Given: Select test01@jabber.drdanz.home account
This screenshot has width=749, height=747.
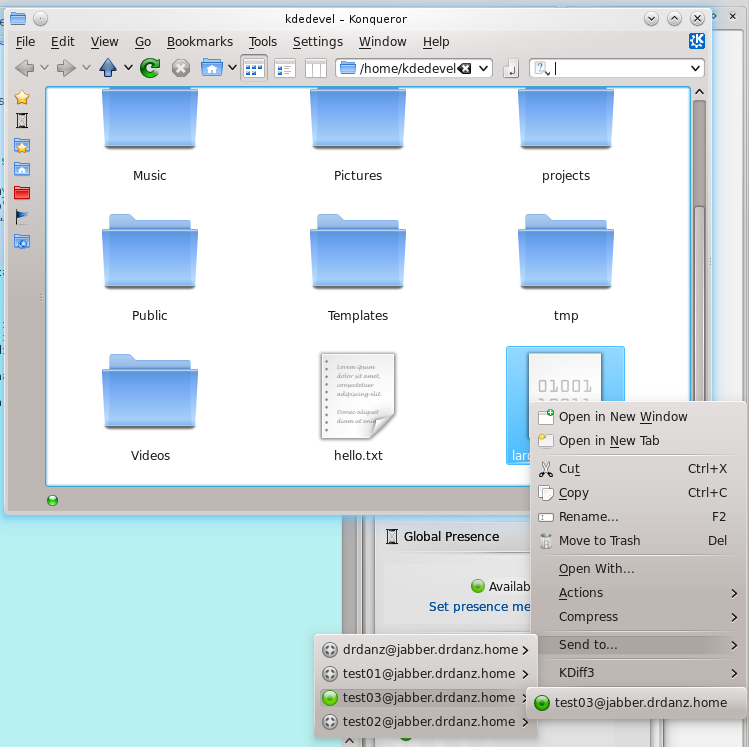Looking at the screenshot, I should (426, 673).
